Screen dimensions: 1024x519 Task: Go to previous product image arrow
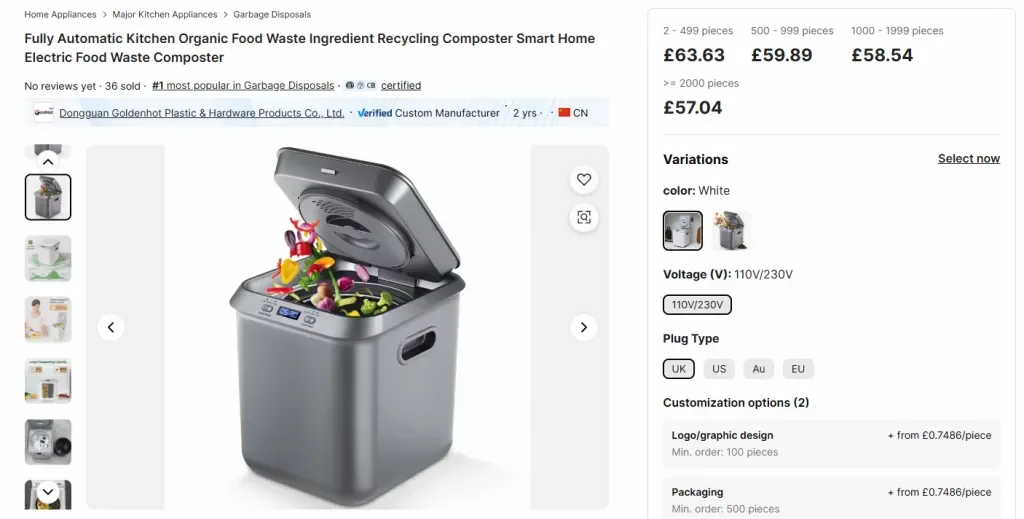[111, 327]
